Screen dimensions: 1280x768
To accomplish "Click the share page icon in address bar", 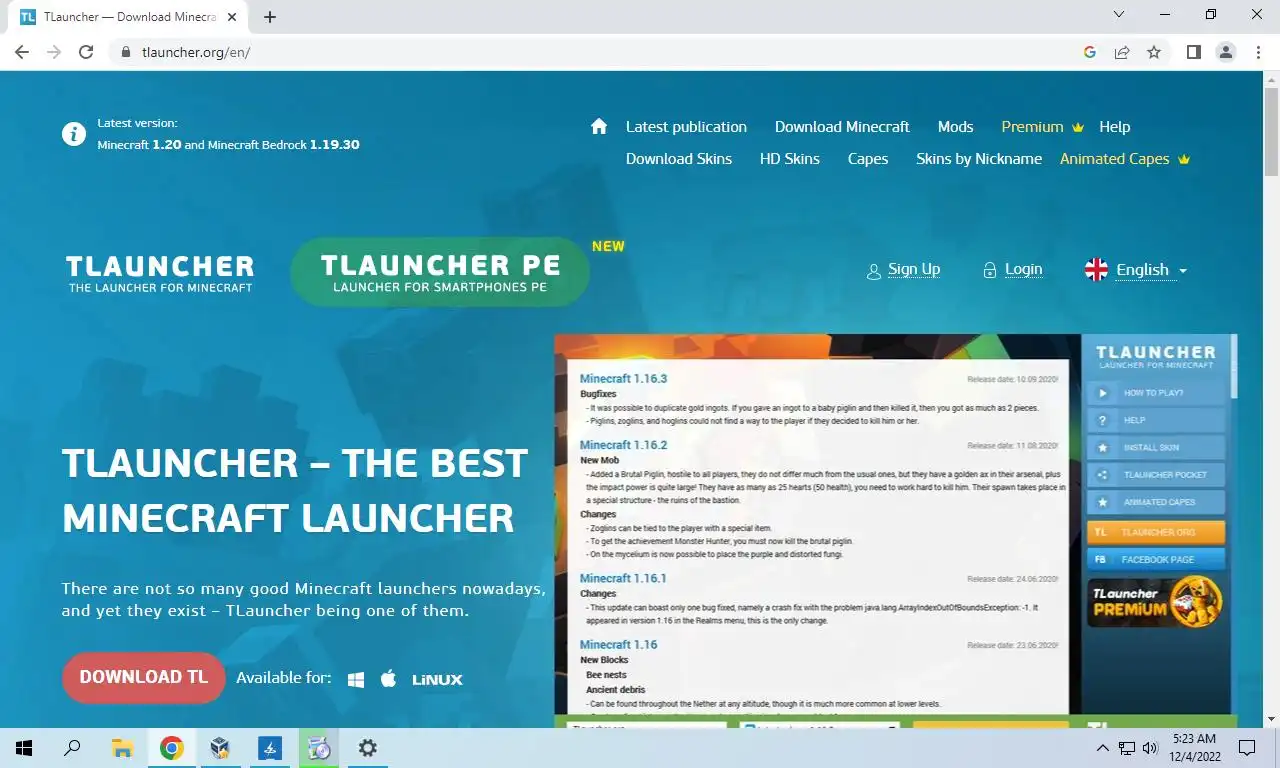I will [1122, 52].
